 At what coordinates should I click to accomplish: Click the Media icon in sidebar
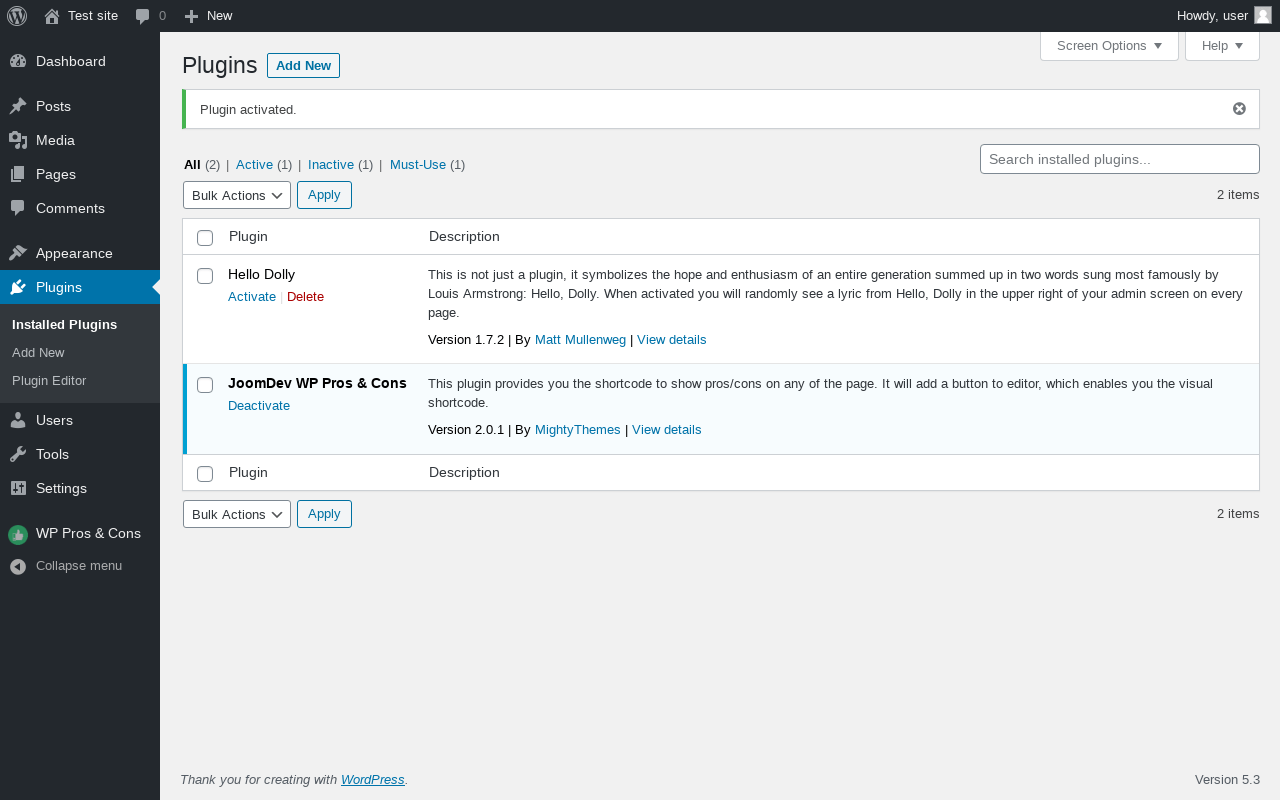point(18,140)
